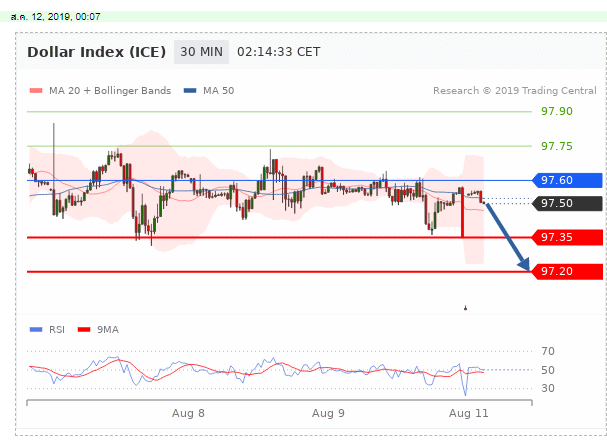The height and width of the screenshot is (447, 607).
Task: Click the Aug 11 date axis label
Action: pos(468,413)
